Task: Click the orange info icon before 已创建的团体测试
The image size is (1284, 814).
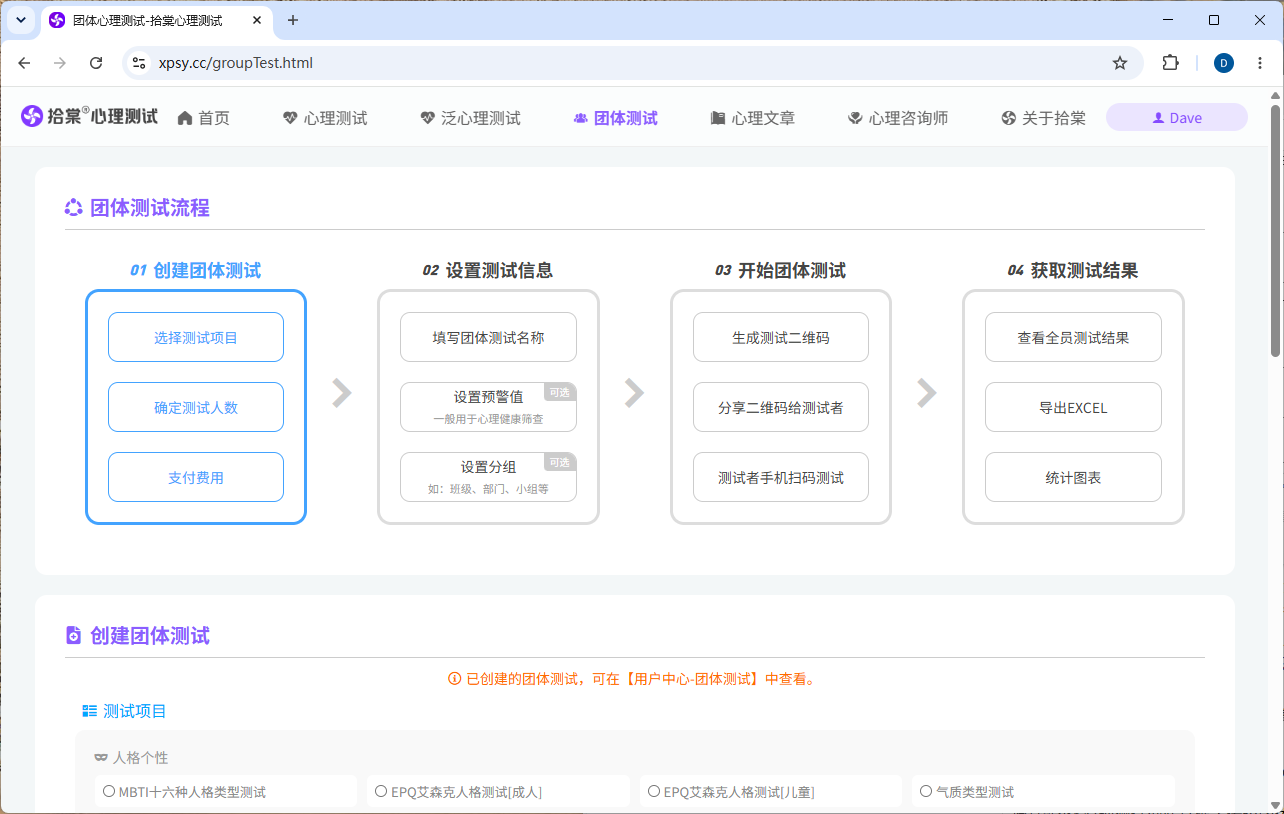Action: (x=455, y=679)
